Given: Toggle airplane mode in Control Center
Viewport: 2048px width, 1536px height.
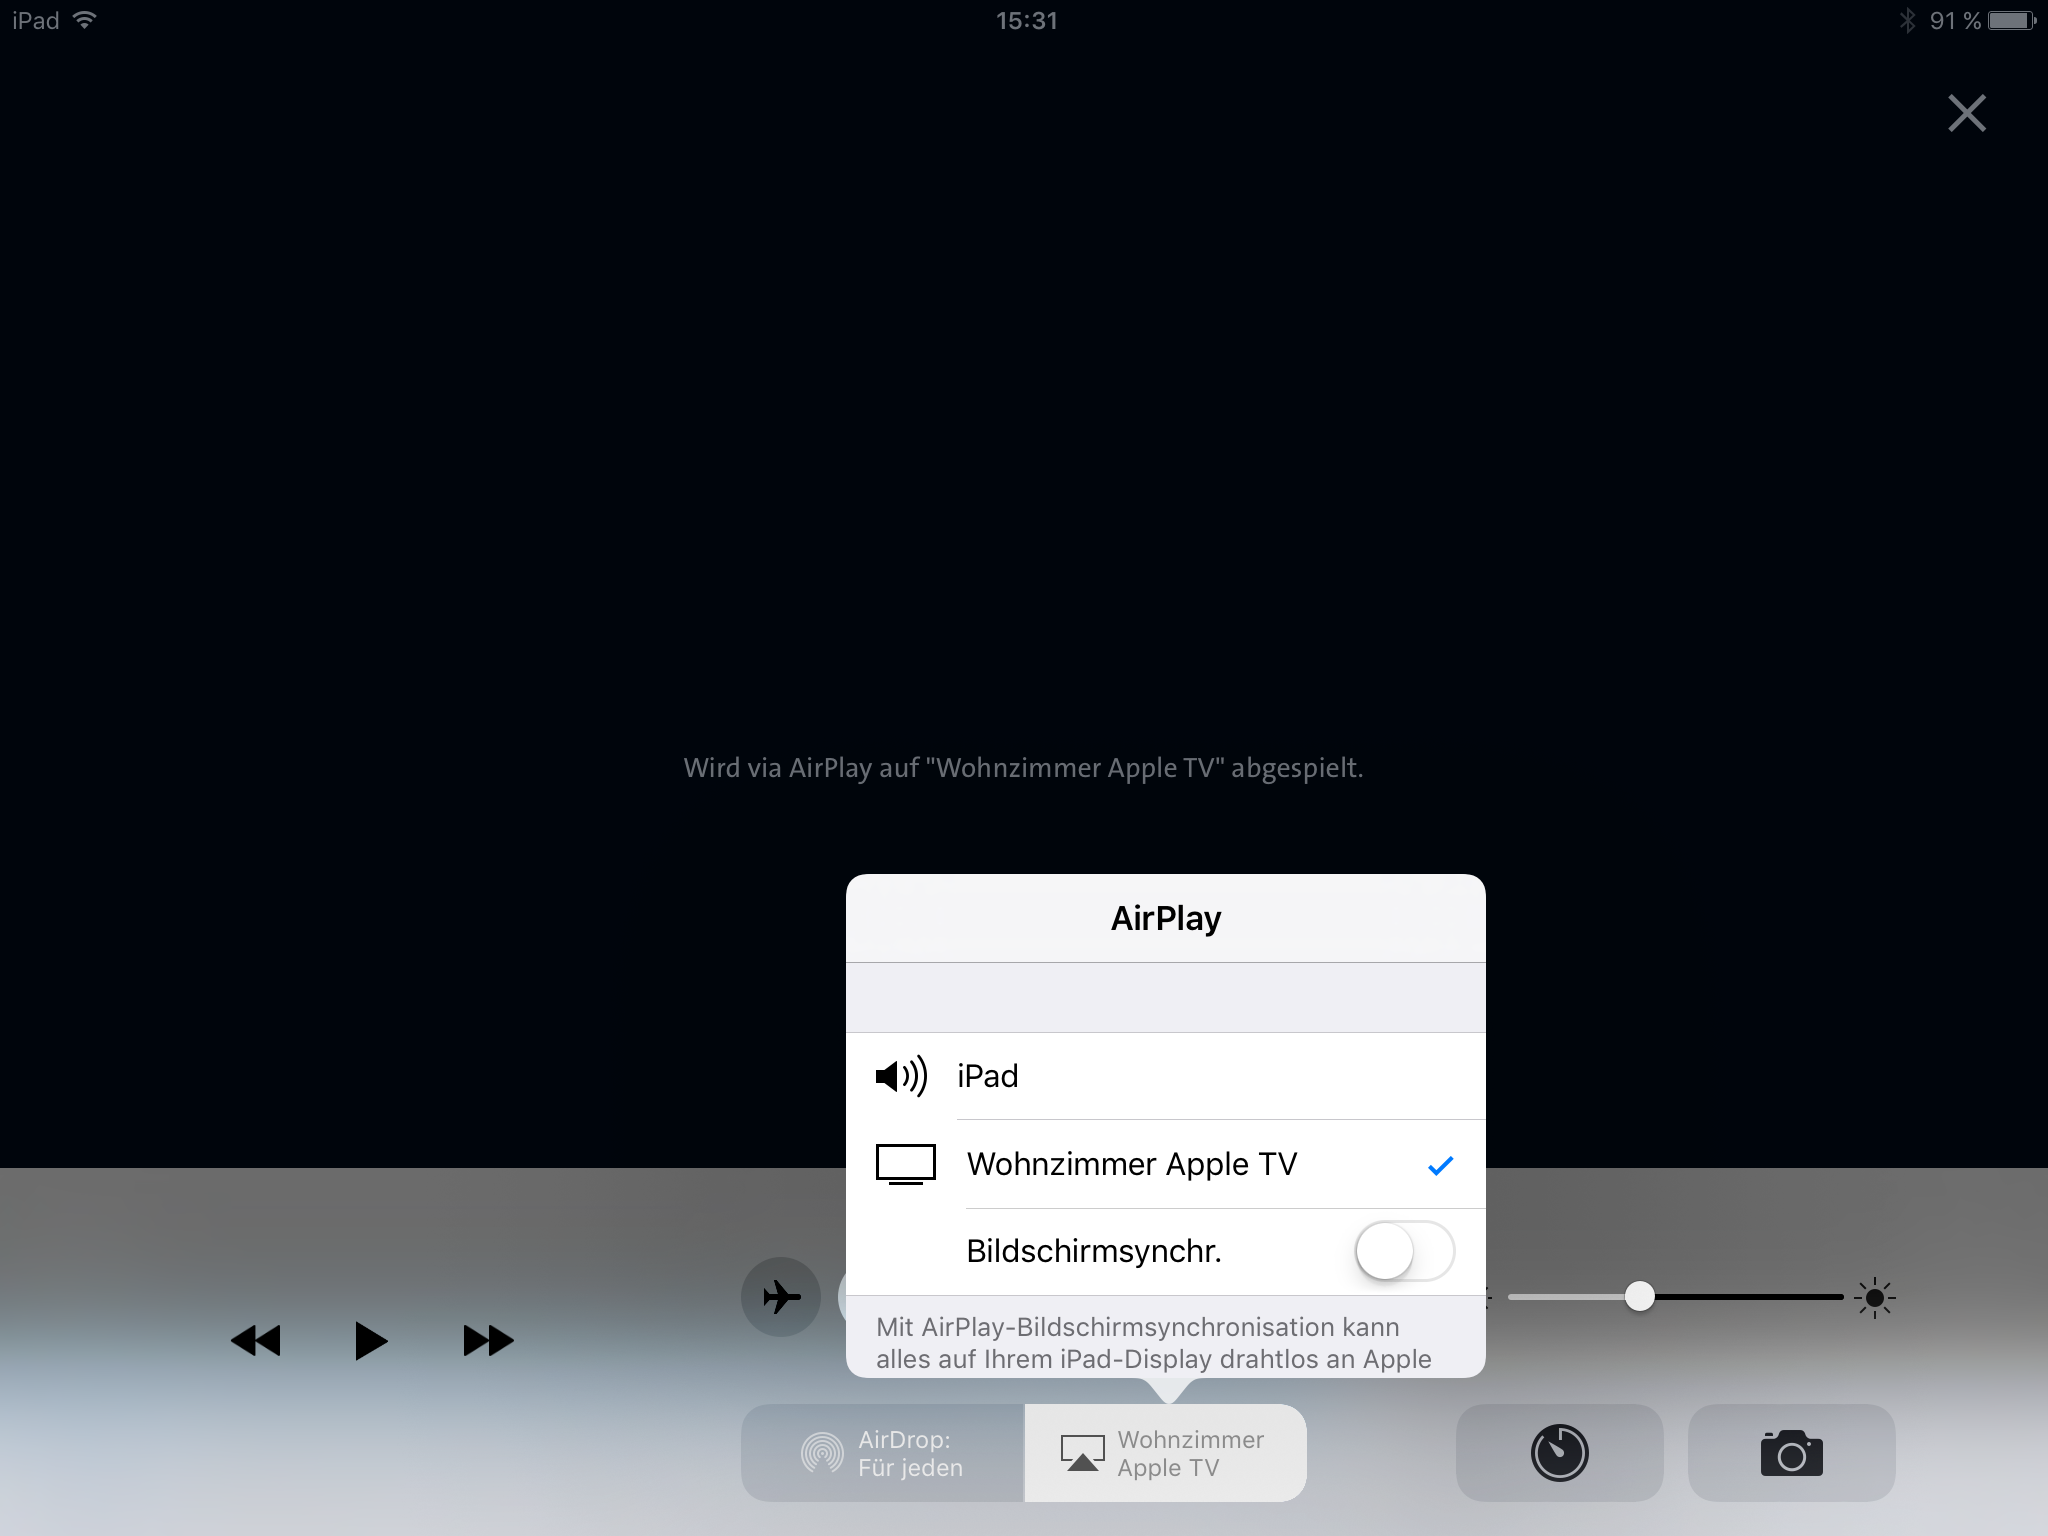Looking at the screenshot, I should [x=781, y=1297].
